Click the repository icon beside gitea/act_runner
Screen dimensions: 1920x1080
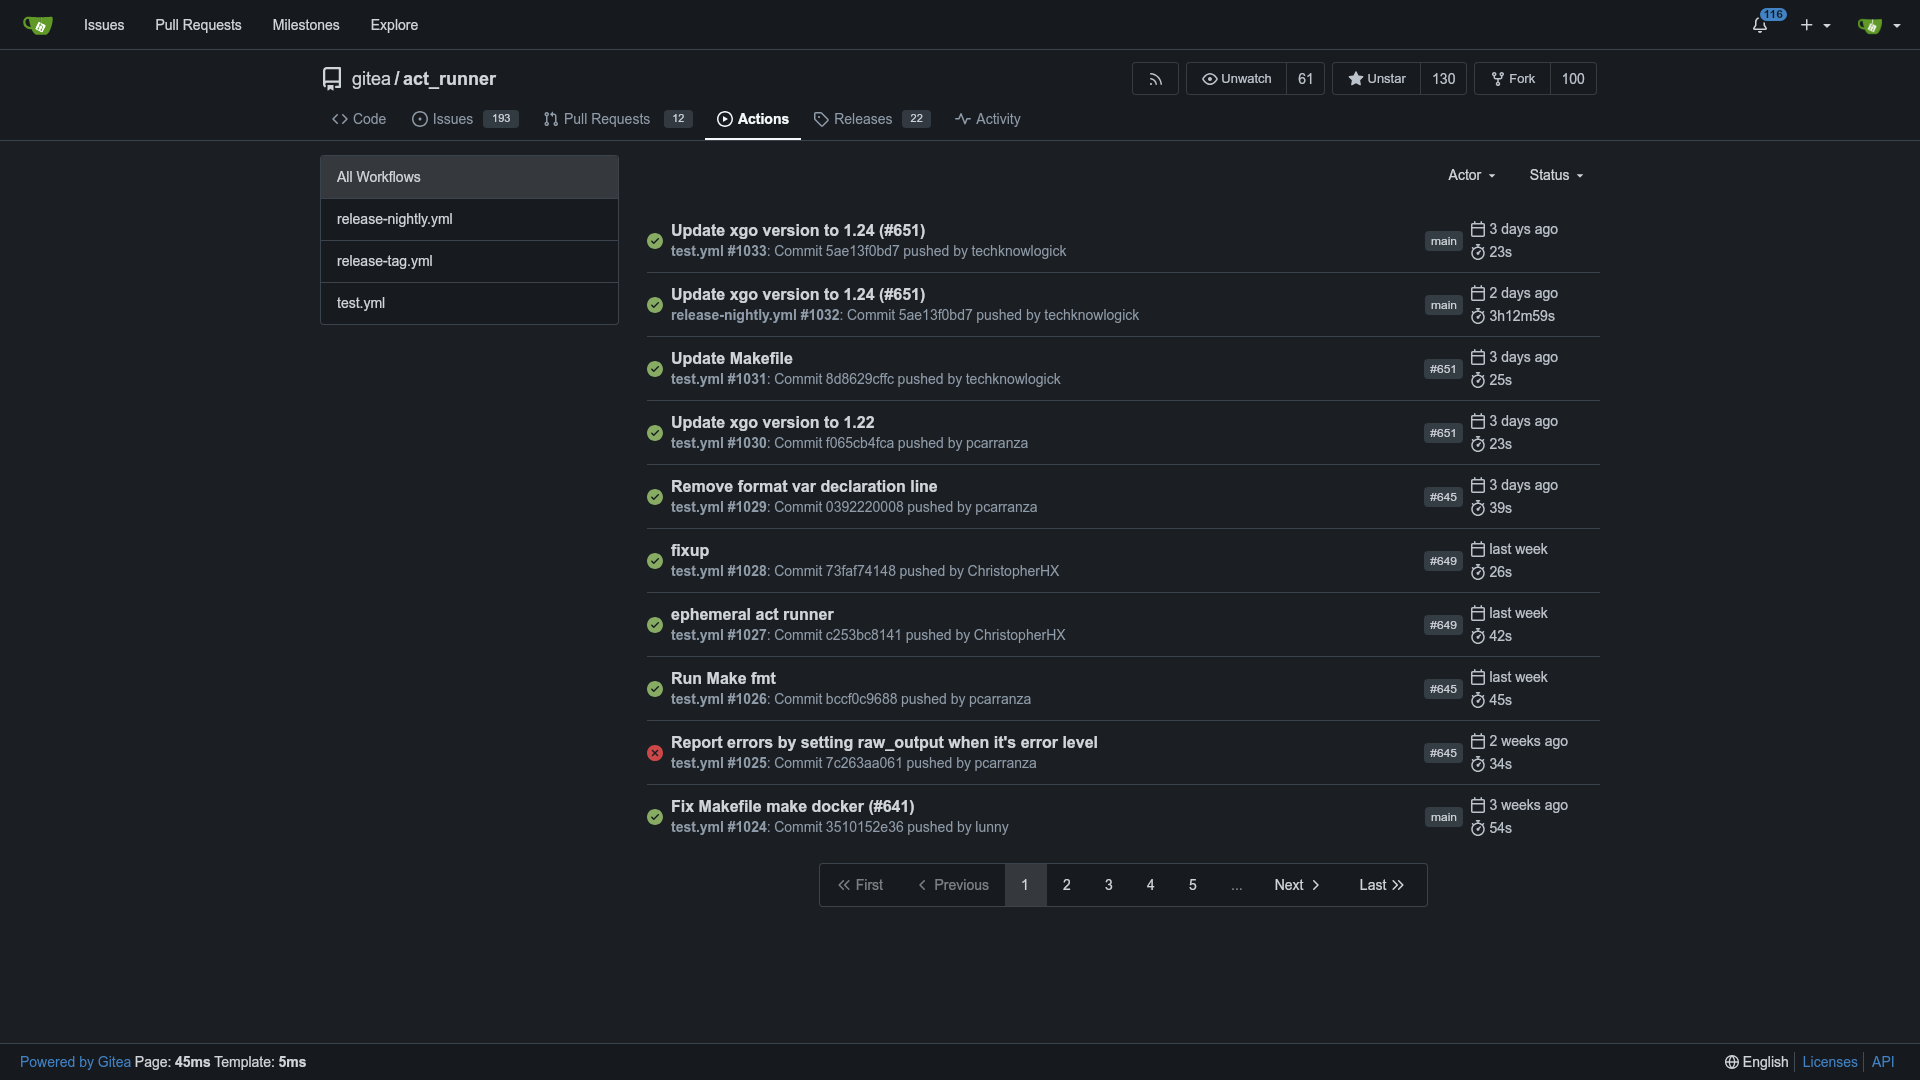click(x=332, y=79)
